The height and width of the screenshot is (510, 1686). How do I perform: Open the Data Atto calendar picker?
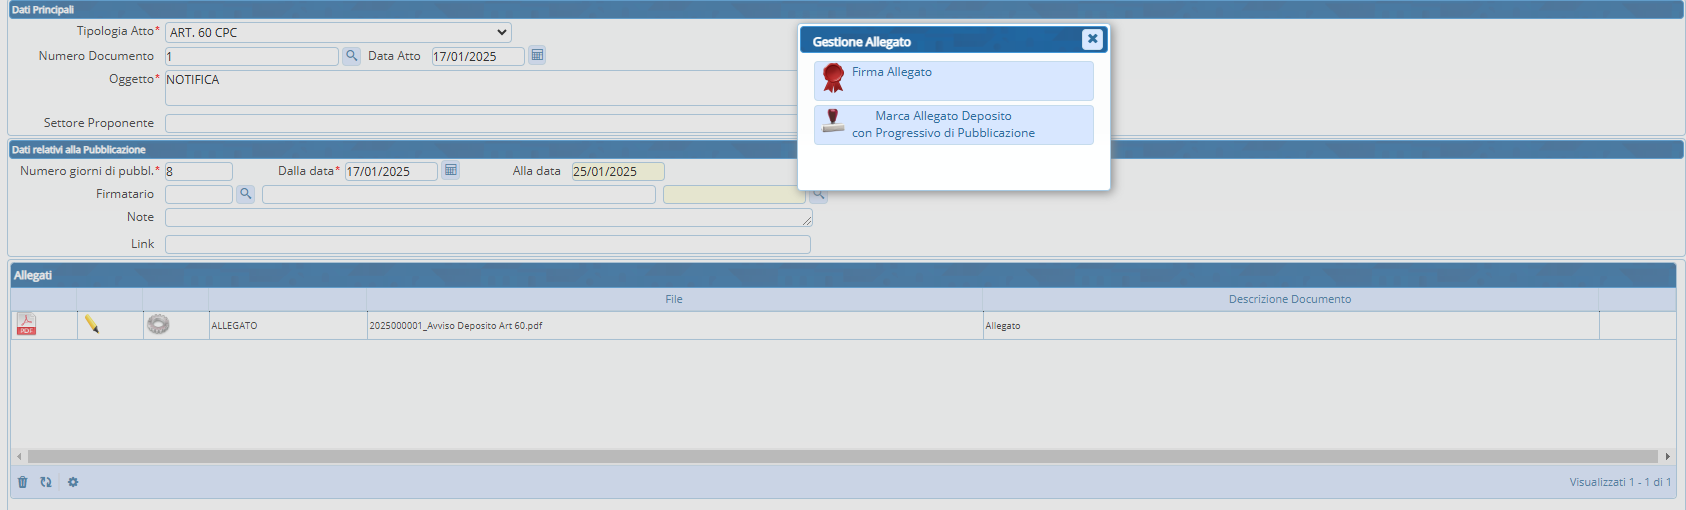(537, 55)
